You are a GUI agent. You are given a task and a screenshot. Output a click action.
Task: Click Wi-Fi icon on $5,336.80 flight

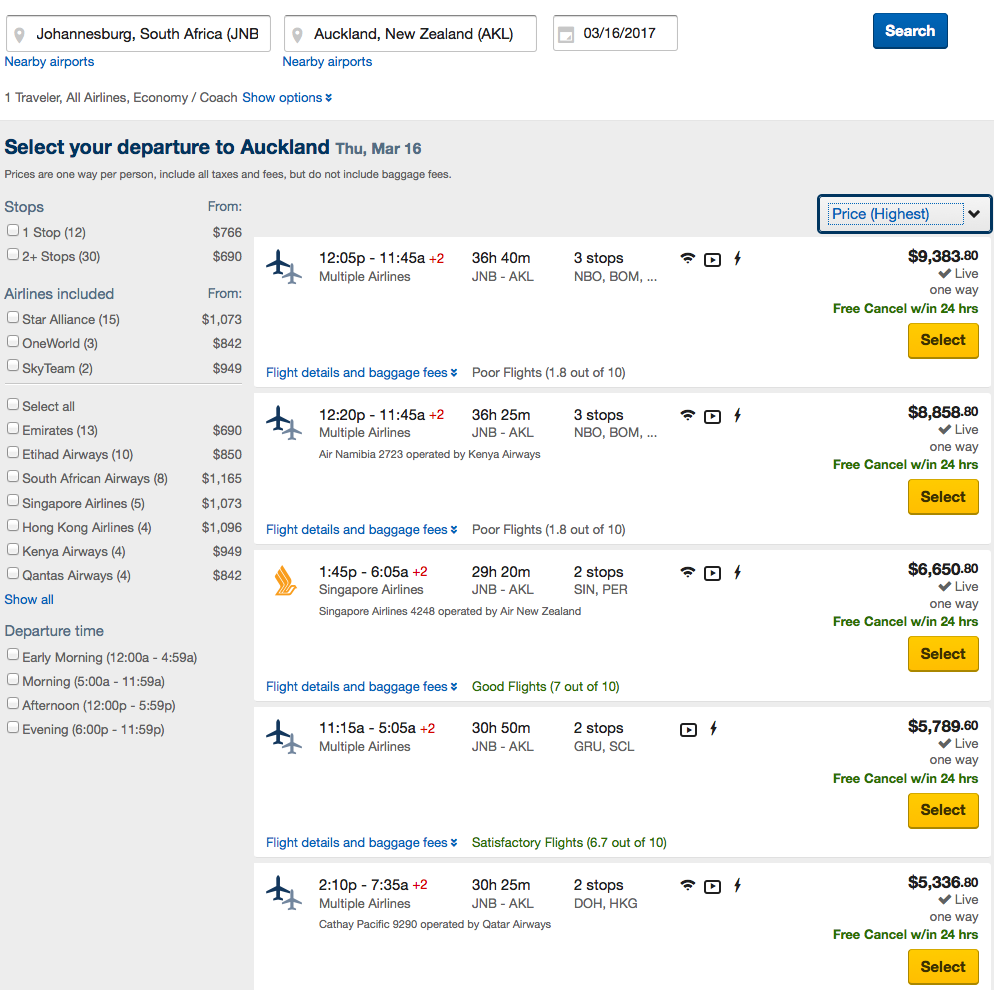pos(688,885)
